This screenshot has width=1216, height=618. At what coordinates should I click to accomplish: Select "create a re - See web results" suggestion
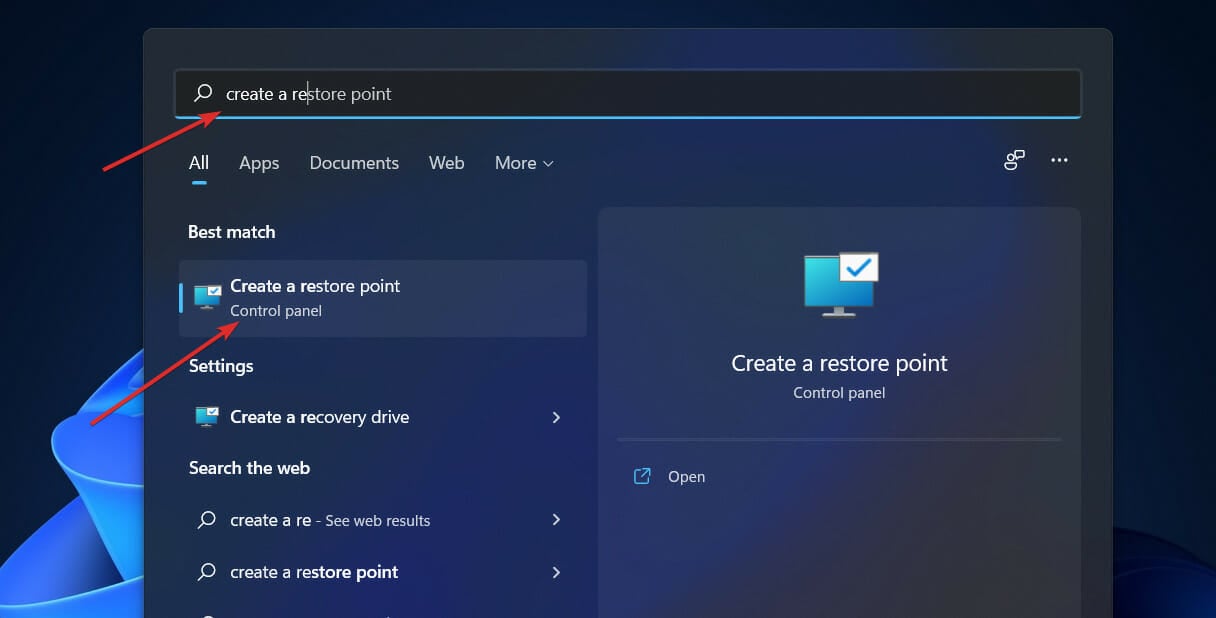pyautogui.click(x=383, y=520)
